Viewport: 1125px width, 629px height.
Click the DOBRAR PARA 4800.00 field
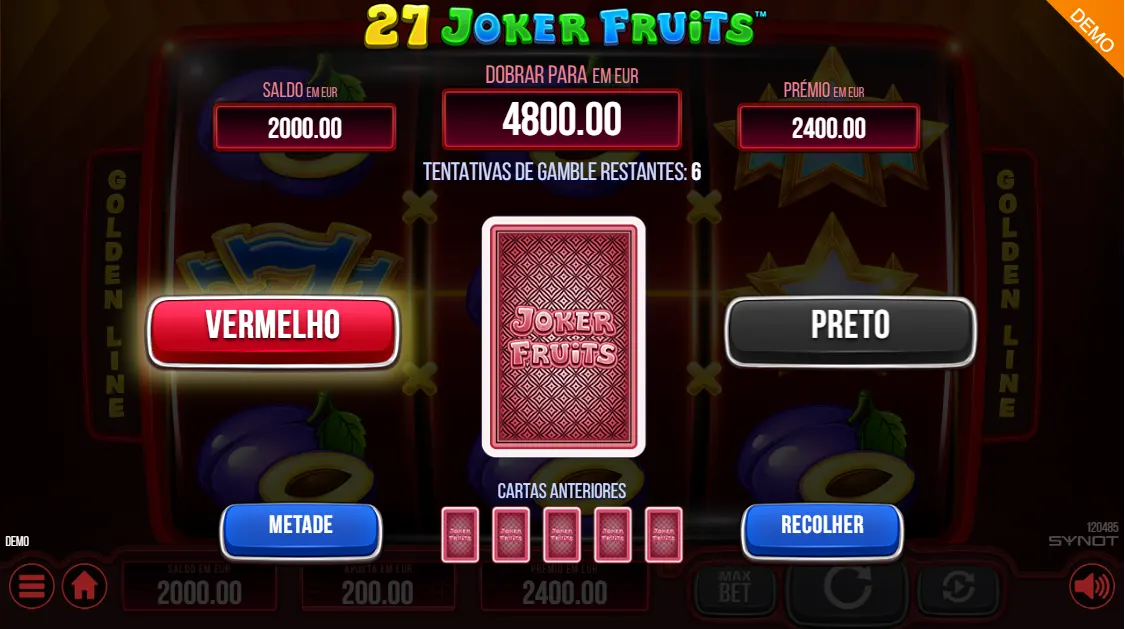[562, 119]
